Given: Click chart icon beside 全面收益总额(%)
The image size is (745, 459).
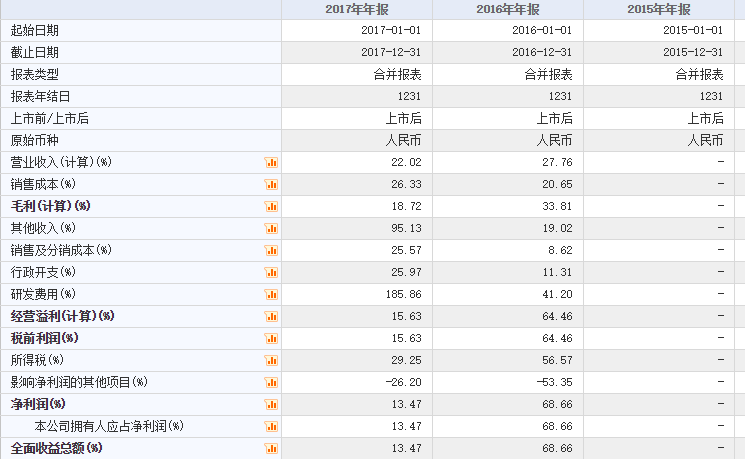Looking at the screenshot, I should click(271, 449).
